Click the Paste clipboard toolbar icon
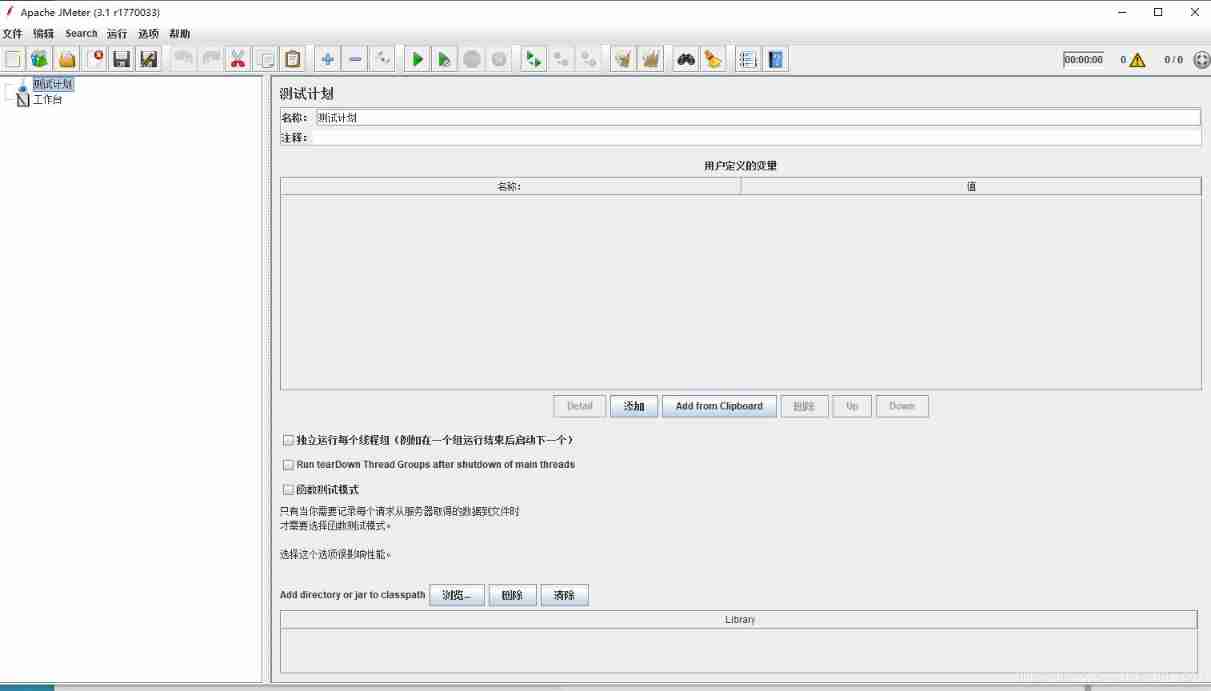 (292, 59)
